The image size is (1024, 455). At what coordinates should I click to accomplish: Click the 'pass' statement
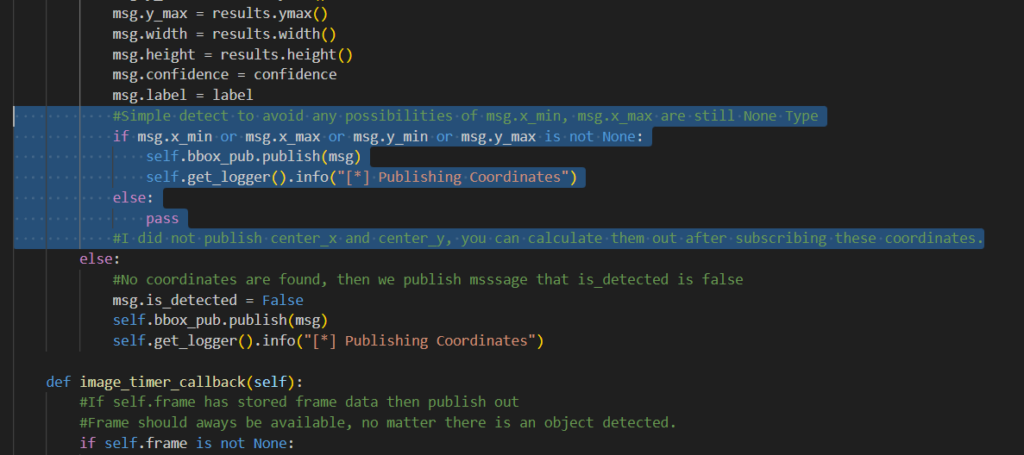click(x=162, y=219)
